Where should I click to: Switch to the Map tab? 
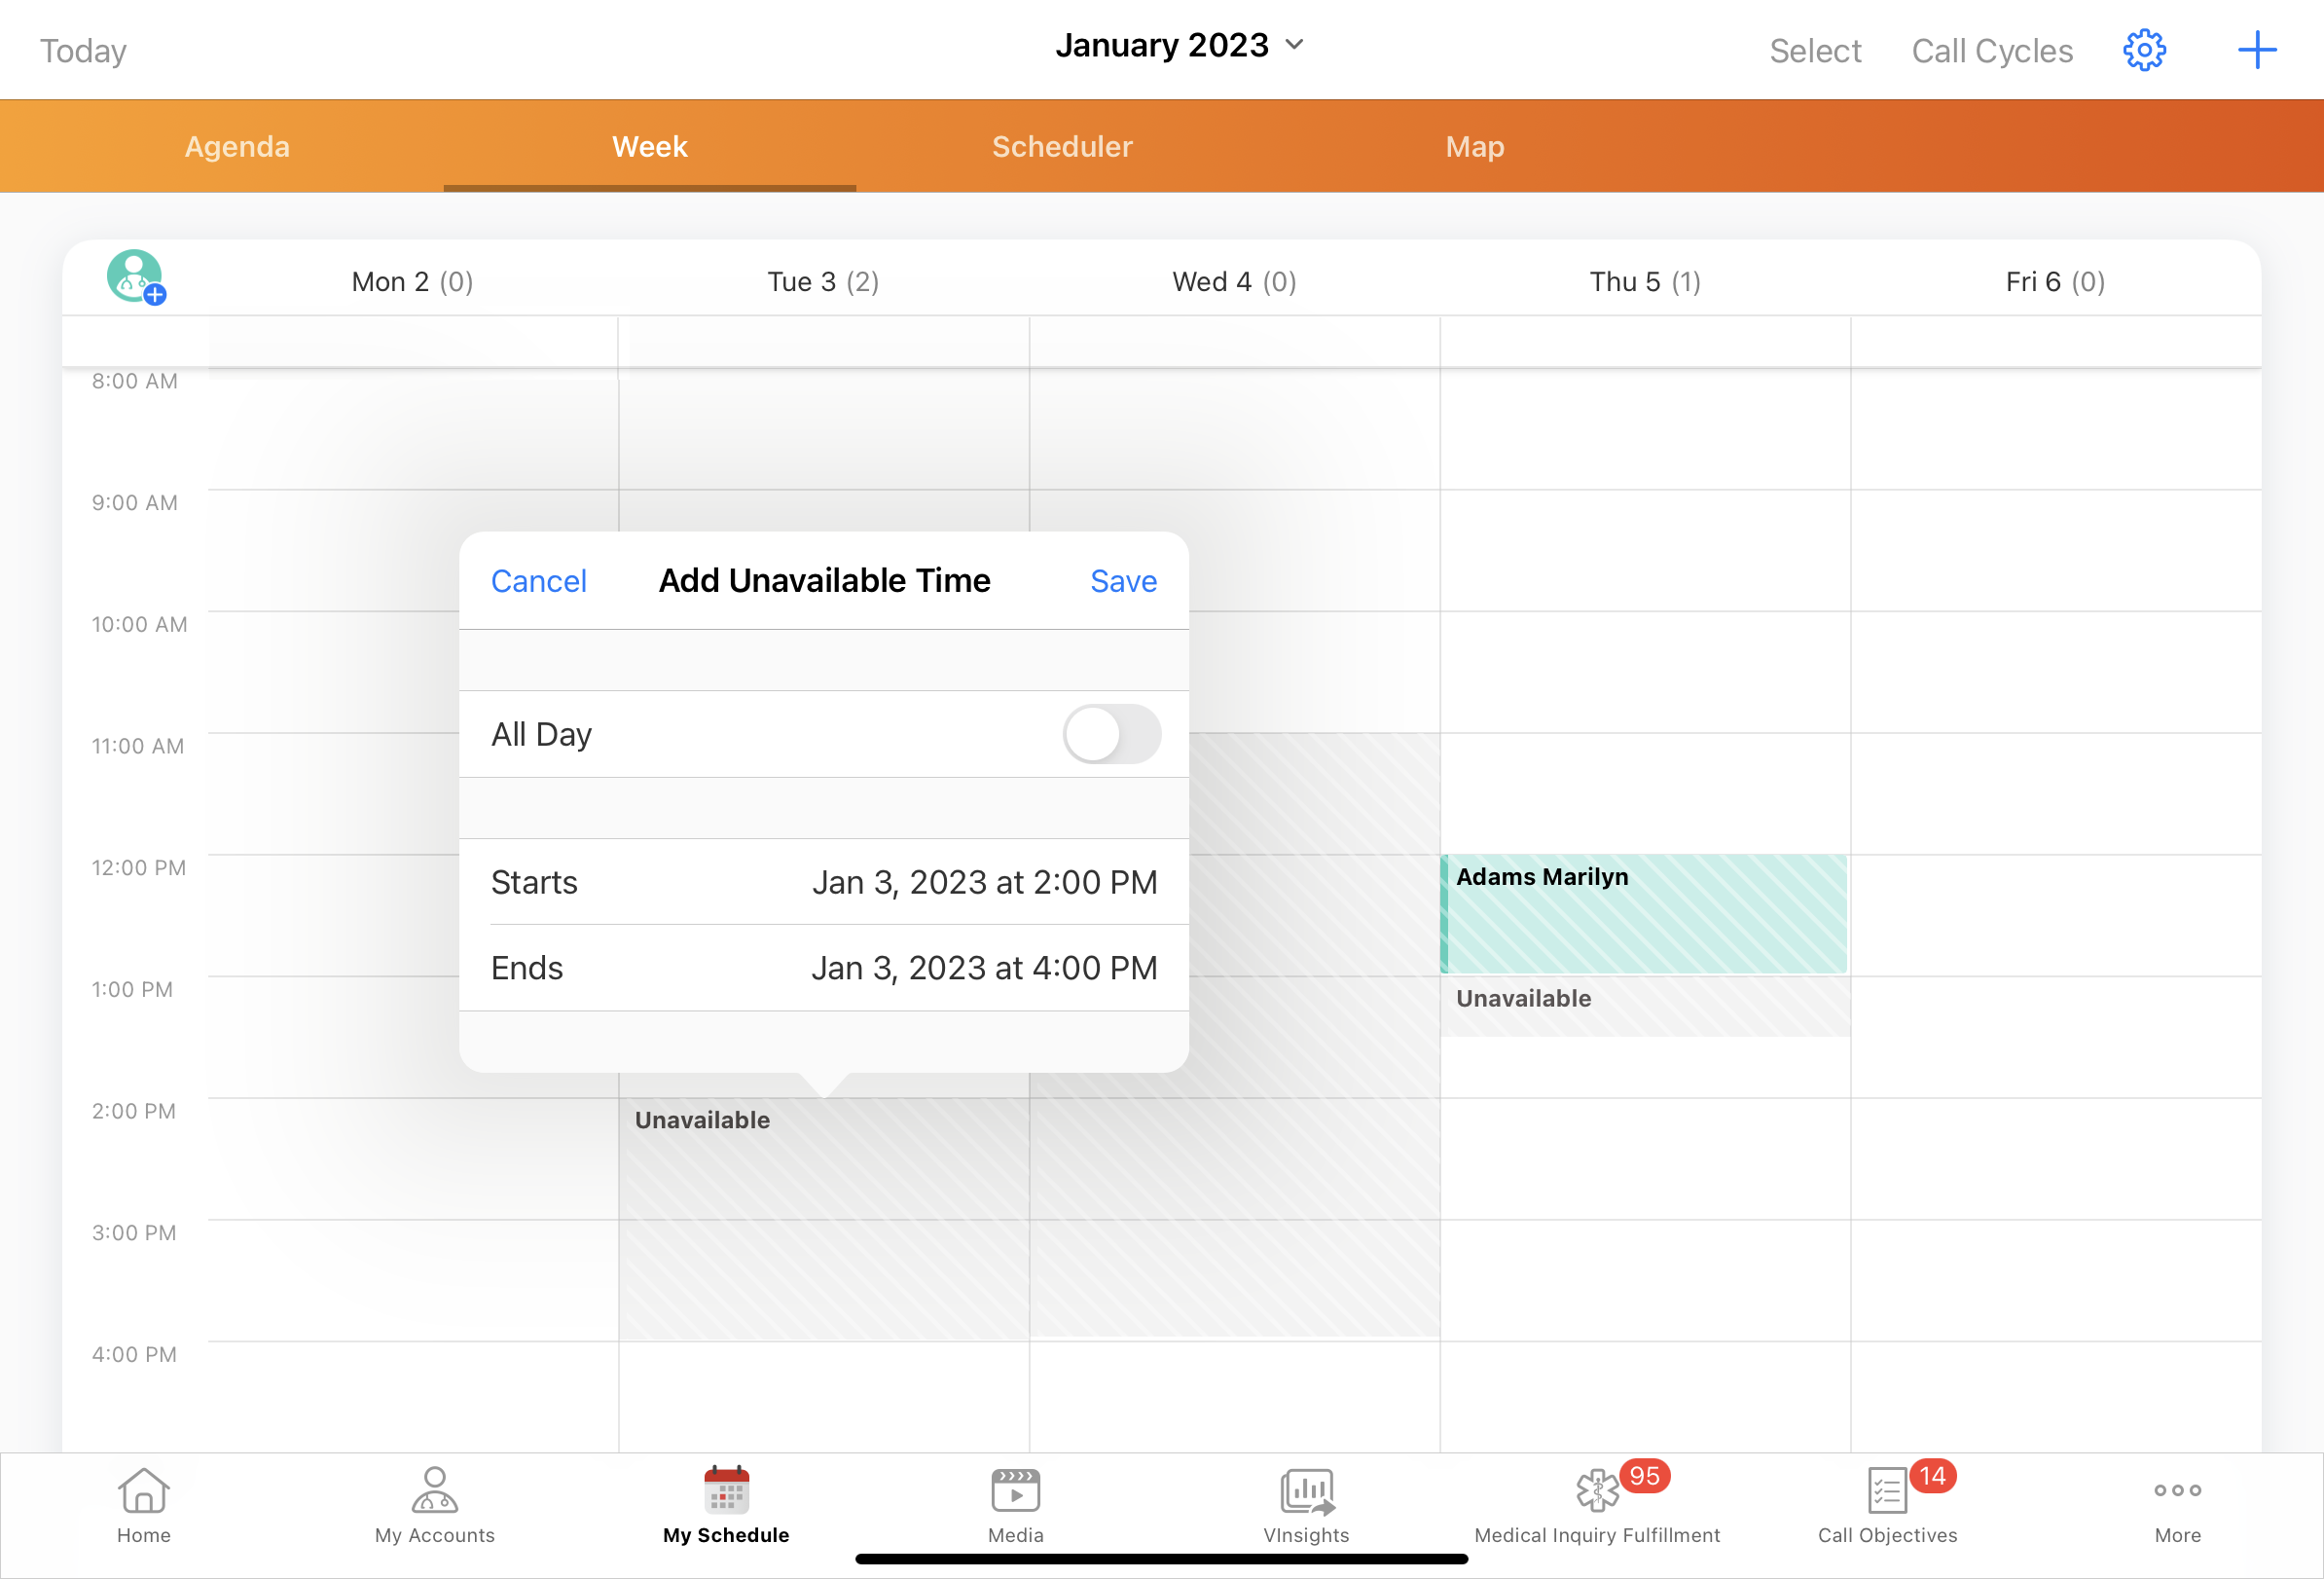click(1474, 147)
